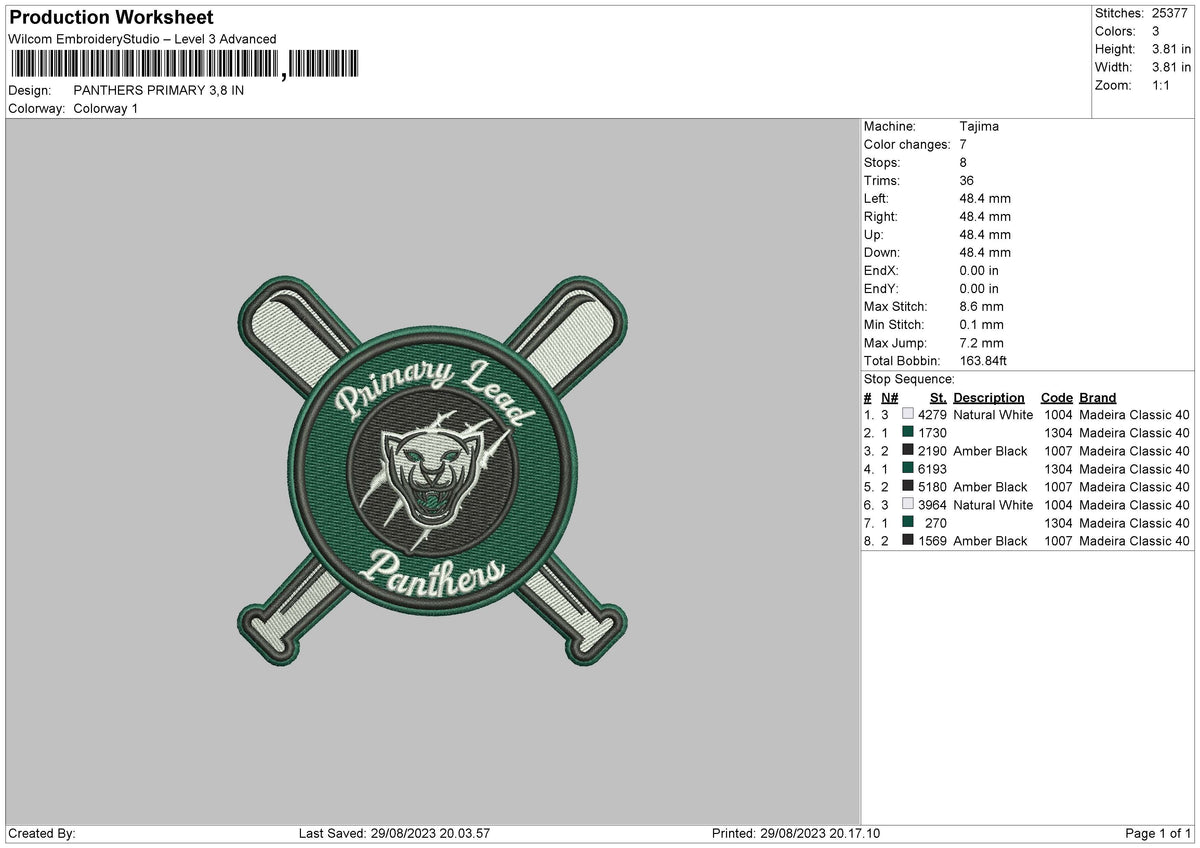Click the EndX value 0.00 in
Screen dimensions: 1200x848
[979, 270]
